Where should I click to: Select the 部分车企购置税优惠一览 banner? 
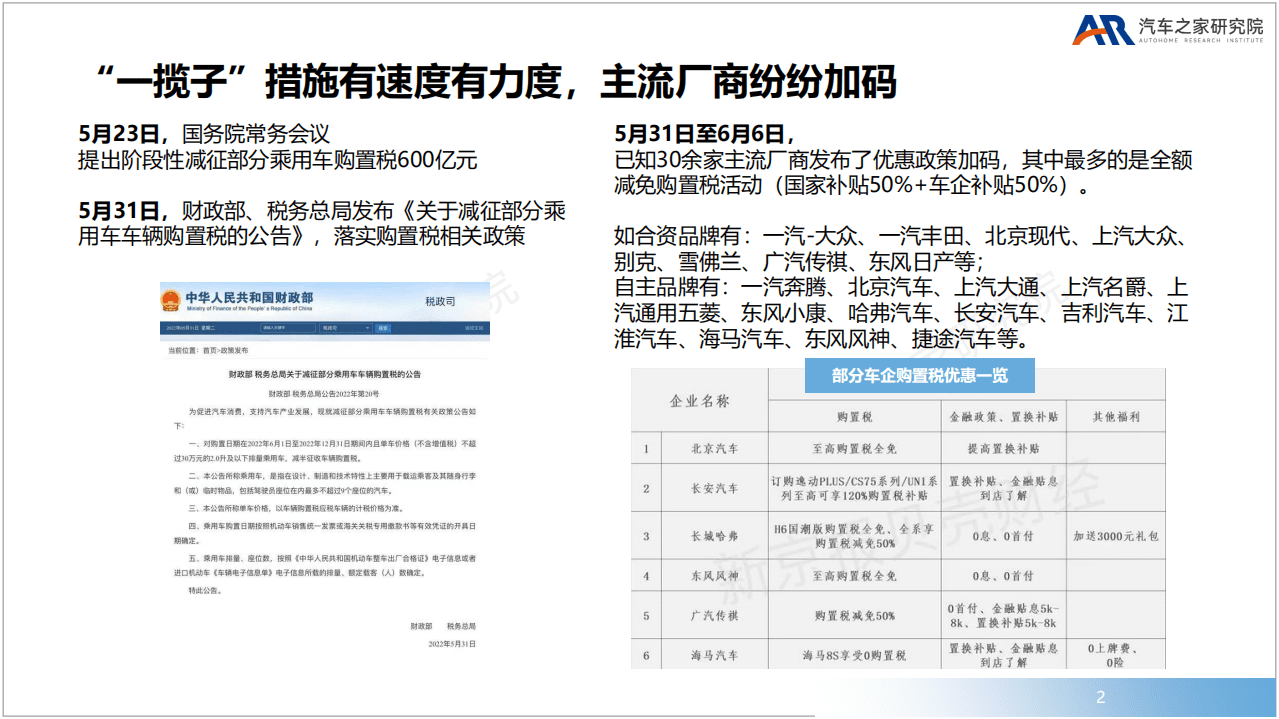click(x=922, y=376)
